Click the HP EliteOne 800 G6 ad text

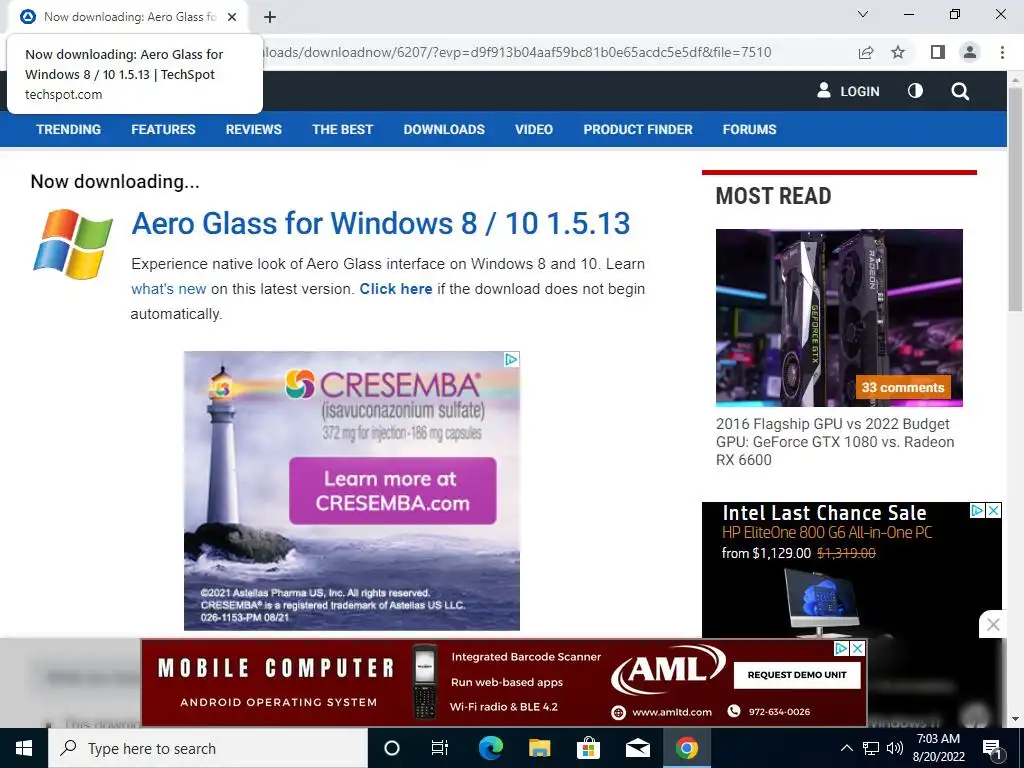(x=827, y=532)
